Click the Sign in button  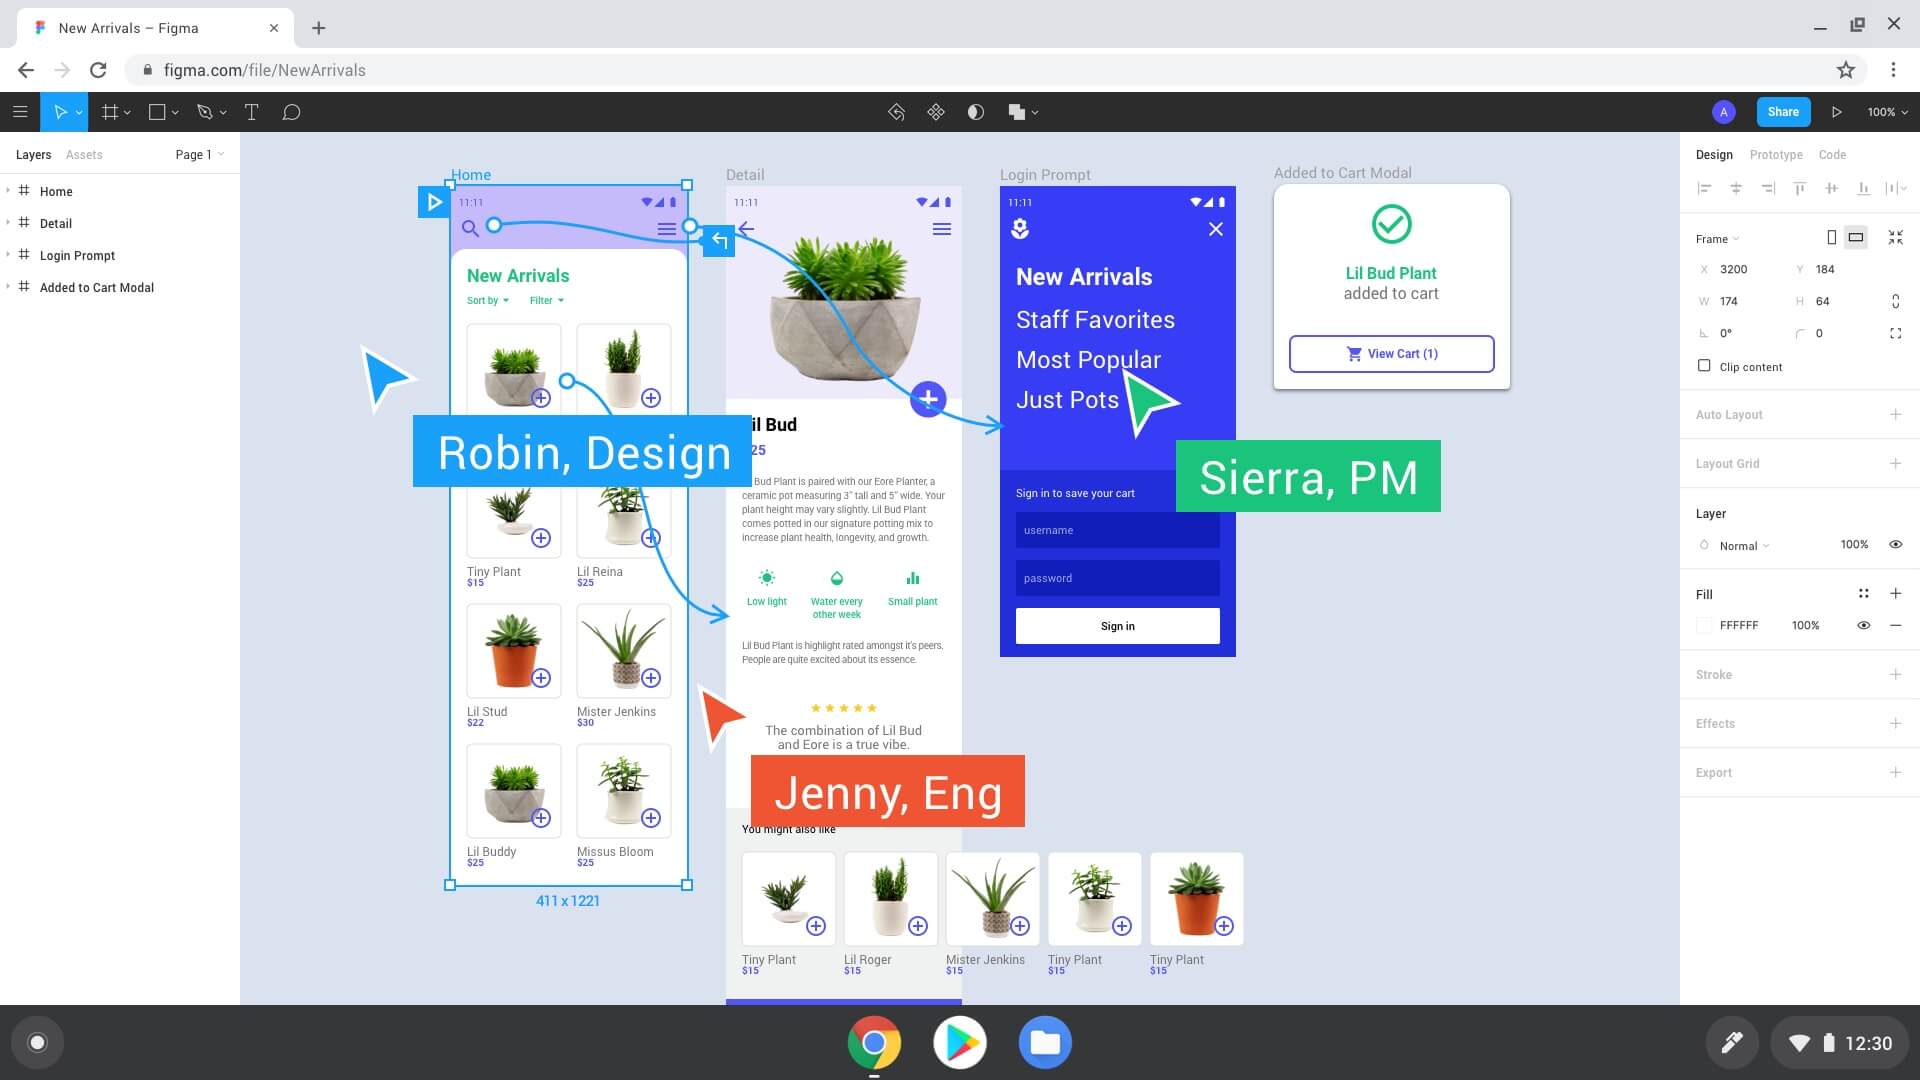(1117, 626)
